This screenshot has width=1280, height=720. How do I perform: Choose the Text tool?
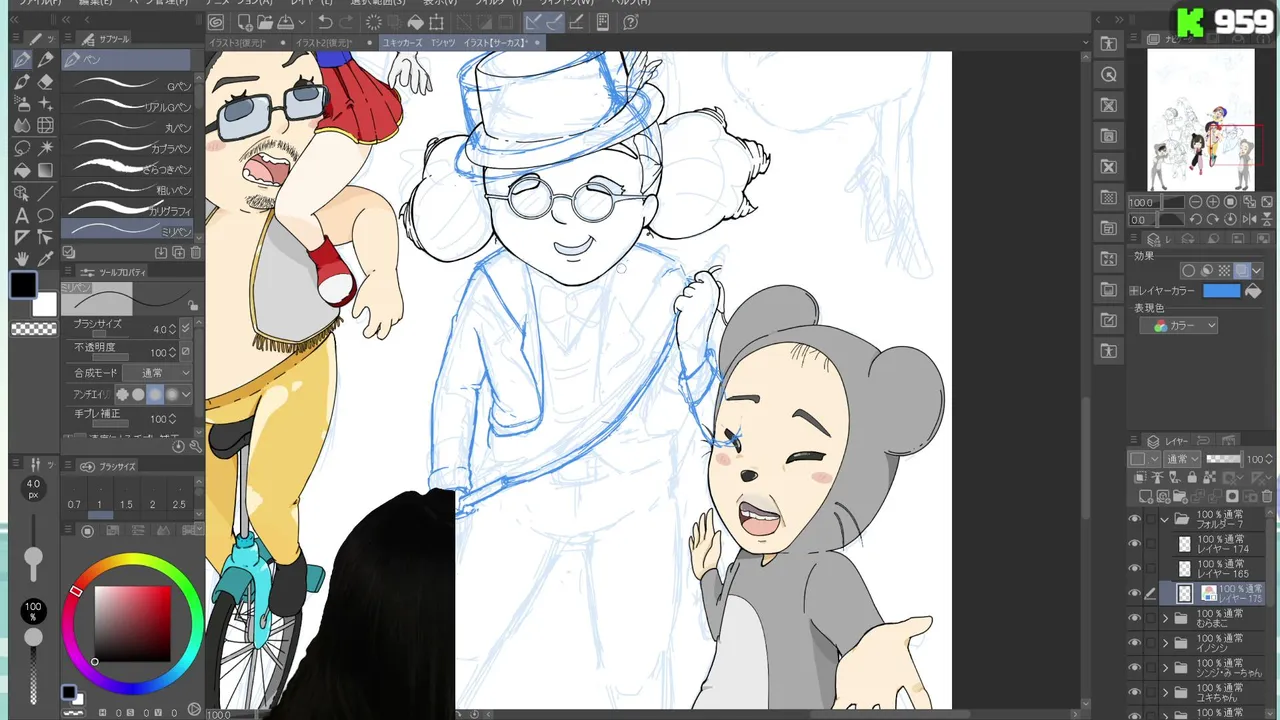tap(22, 215)
